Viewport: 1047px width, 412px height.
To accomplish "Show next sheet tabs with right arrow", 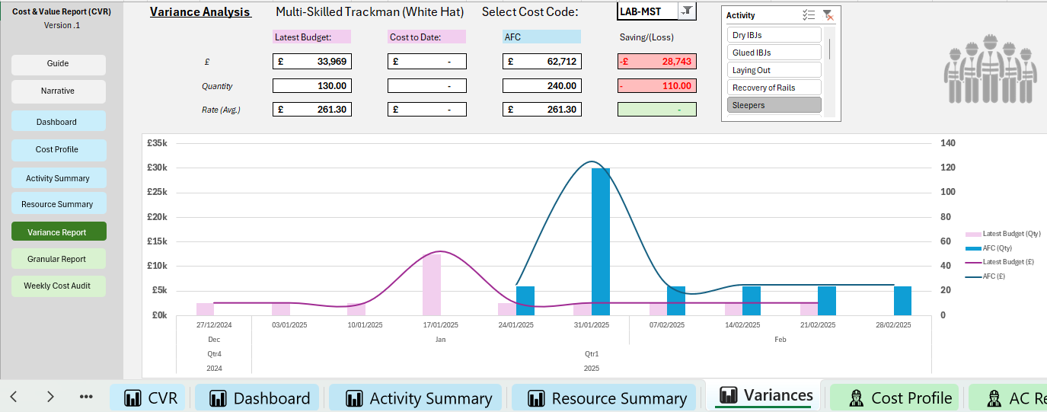I will [50, 397].
